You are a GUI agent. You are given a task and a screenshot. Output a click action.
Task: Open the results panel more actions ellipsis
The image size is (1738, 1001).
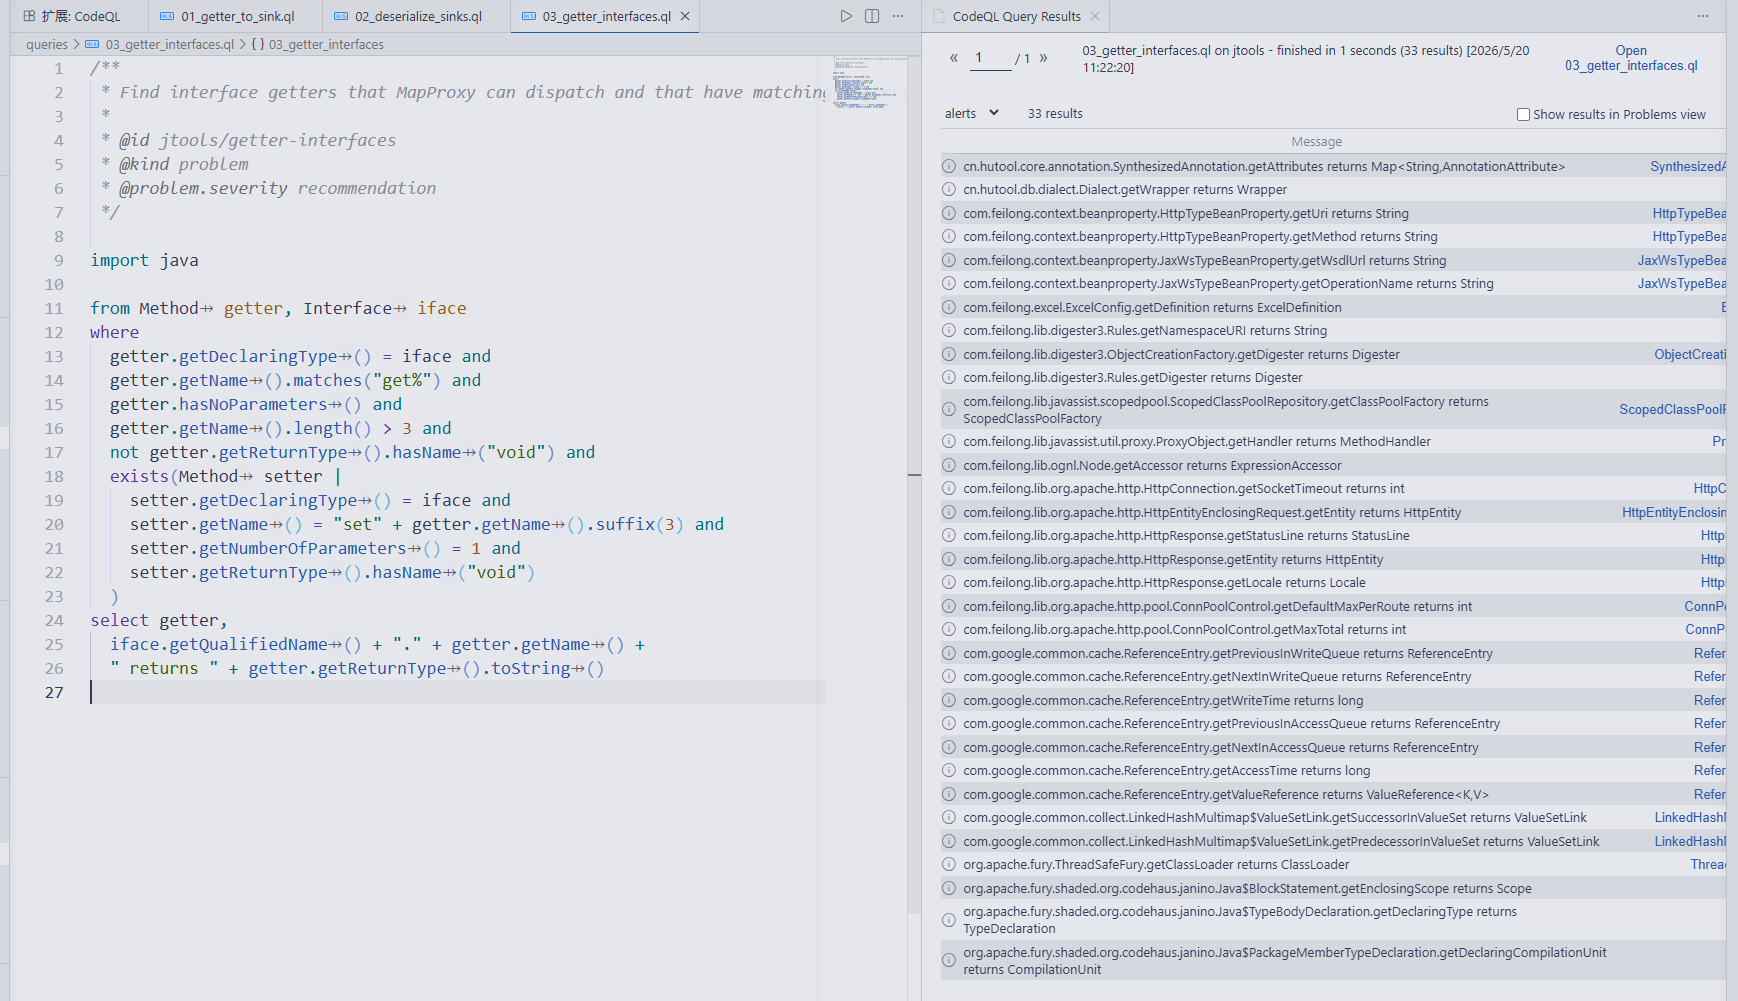(x=1703, y=16)
